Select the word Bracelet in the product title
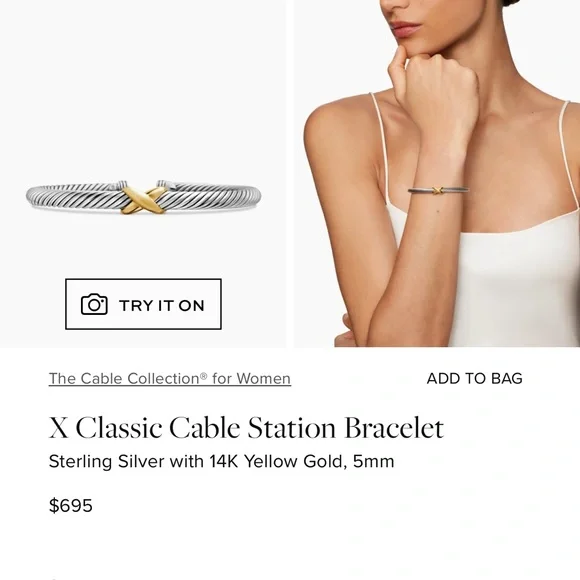 tap(394, 428)
